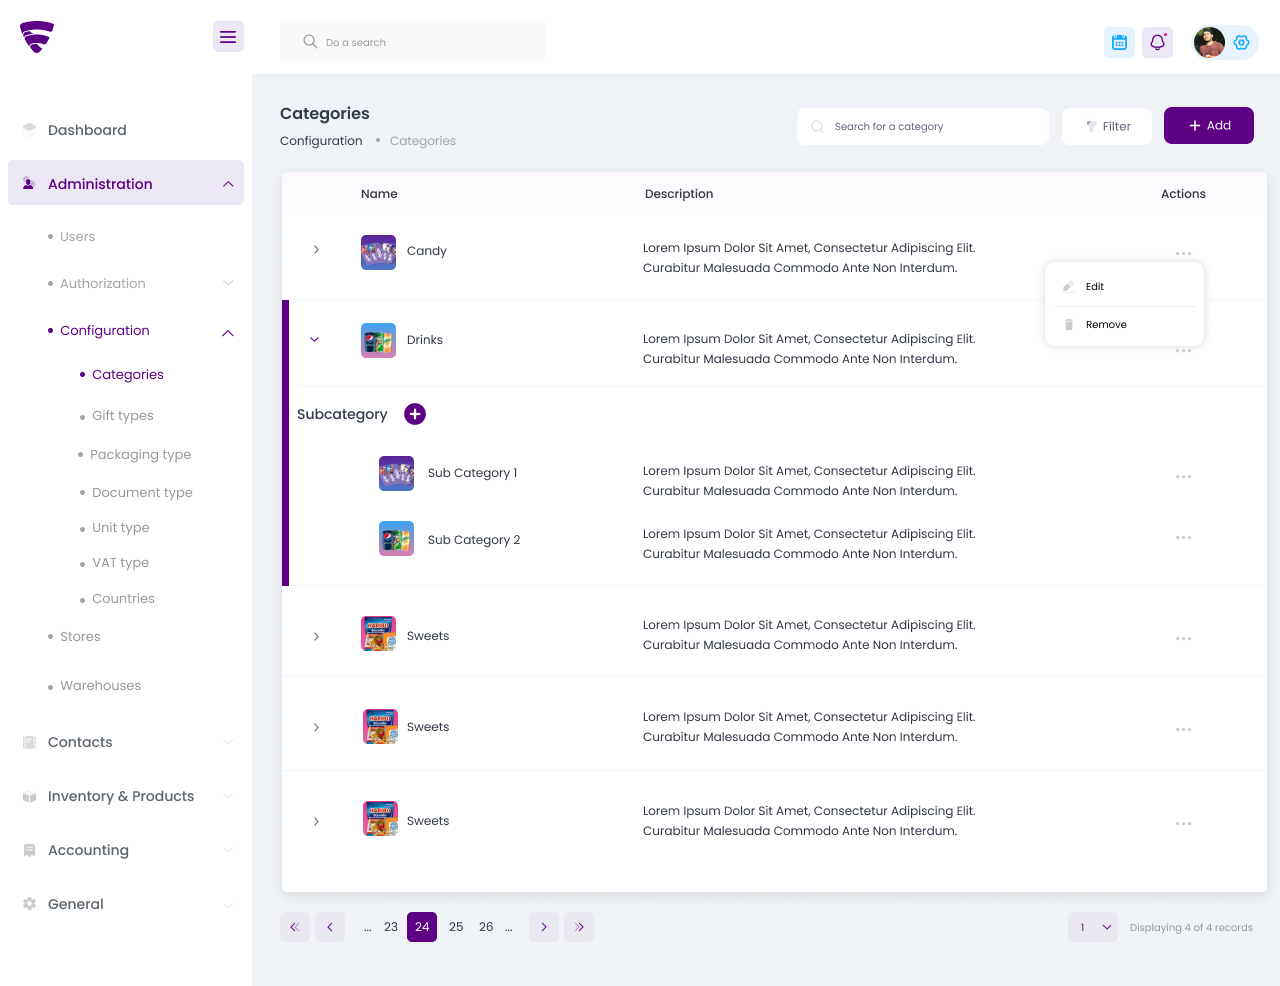The width and height of the screenshot is (1280, 986).
Task: Open actions dots for Sub Category 2
Action: click(x=1183, y=538)
